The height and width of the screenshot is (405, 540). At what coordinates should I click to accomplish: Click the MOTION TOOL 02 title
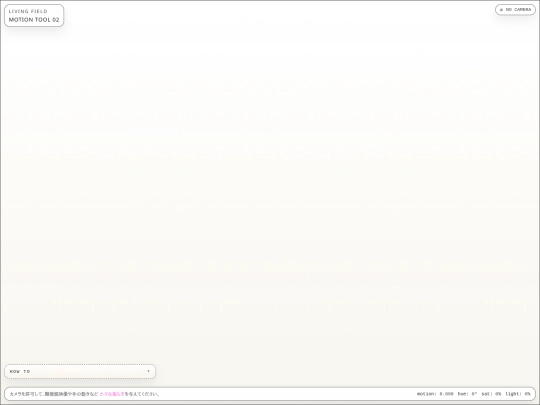pyautogui.click(x=34, y=20)
